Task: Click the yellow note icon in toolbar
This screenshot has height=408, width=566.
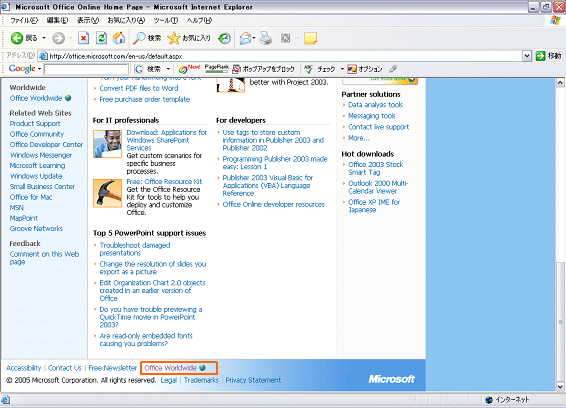Action: point(310,38)
